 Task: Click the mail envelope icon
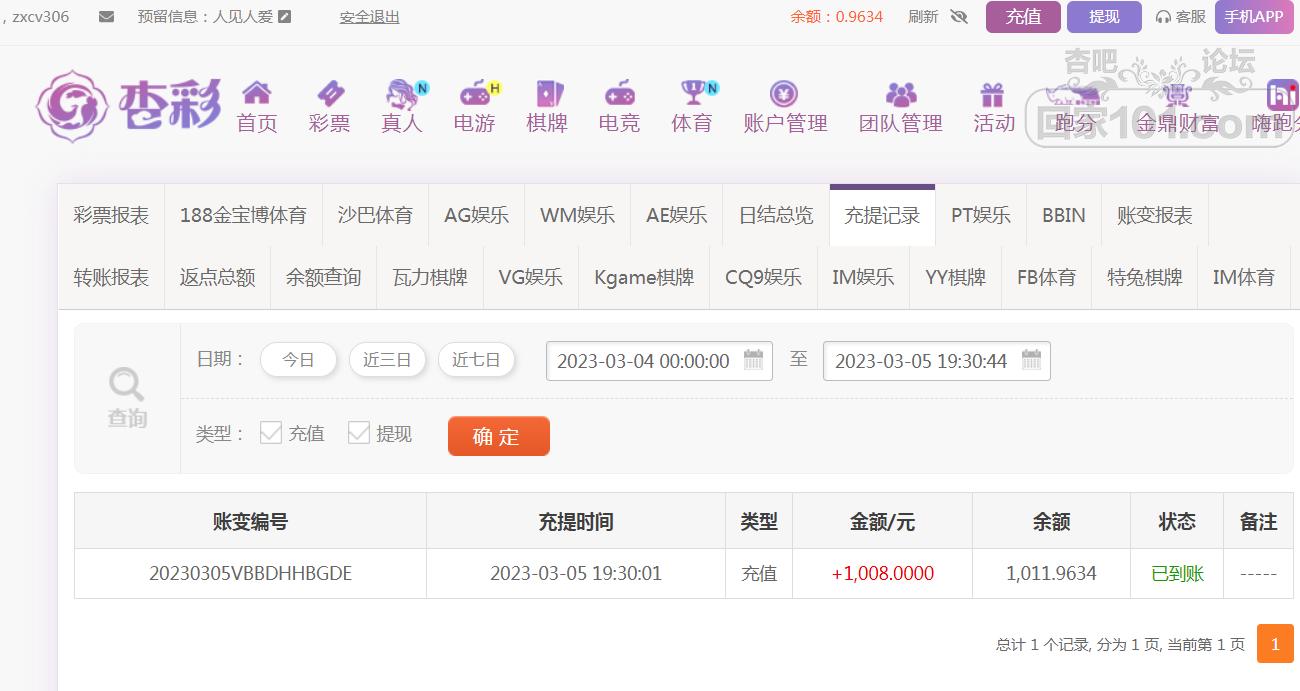(106, 17)
